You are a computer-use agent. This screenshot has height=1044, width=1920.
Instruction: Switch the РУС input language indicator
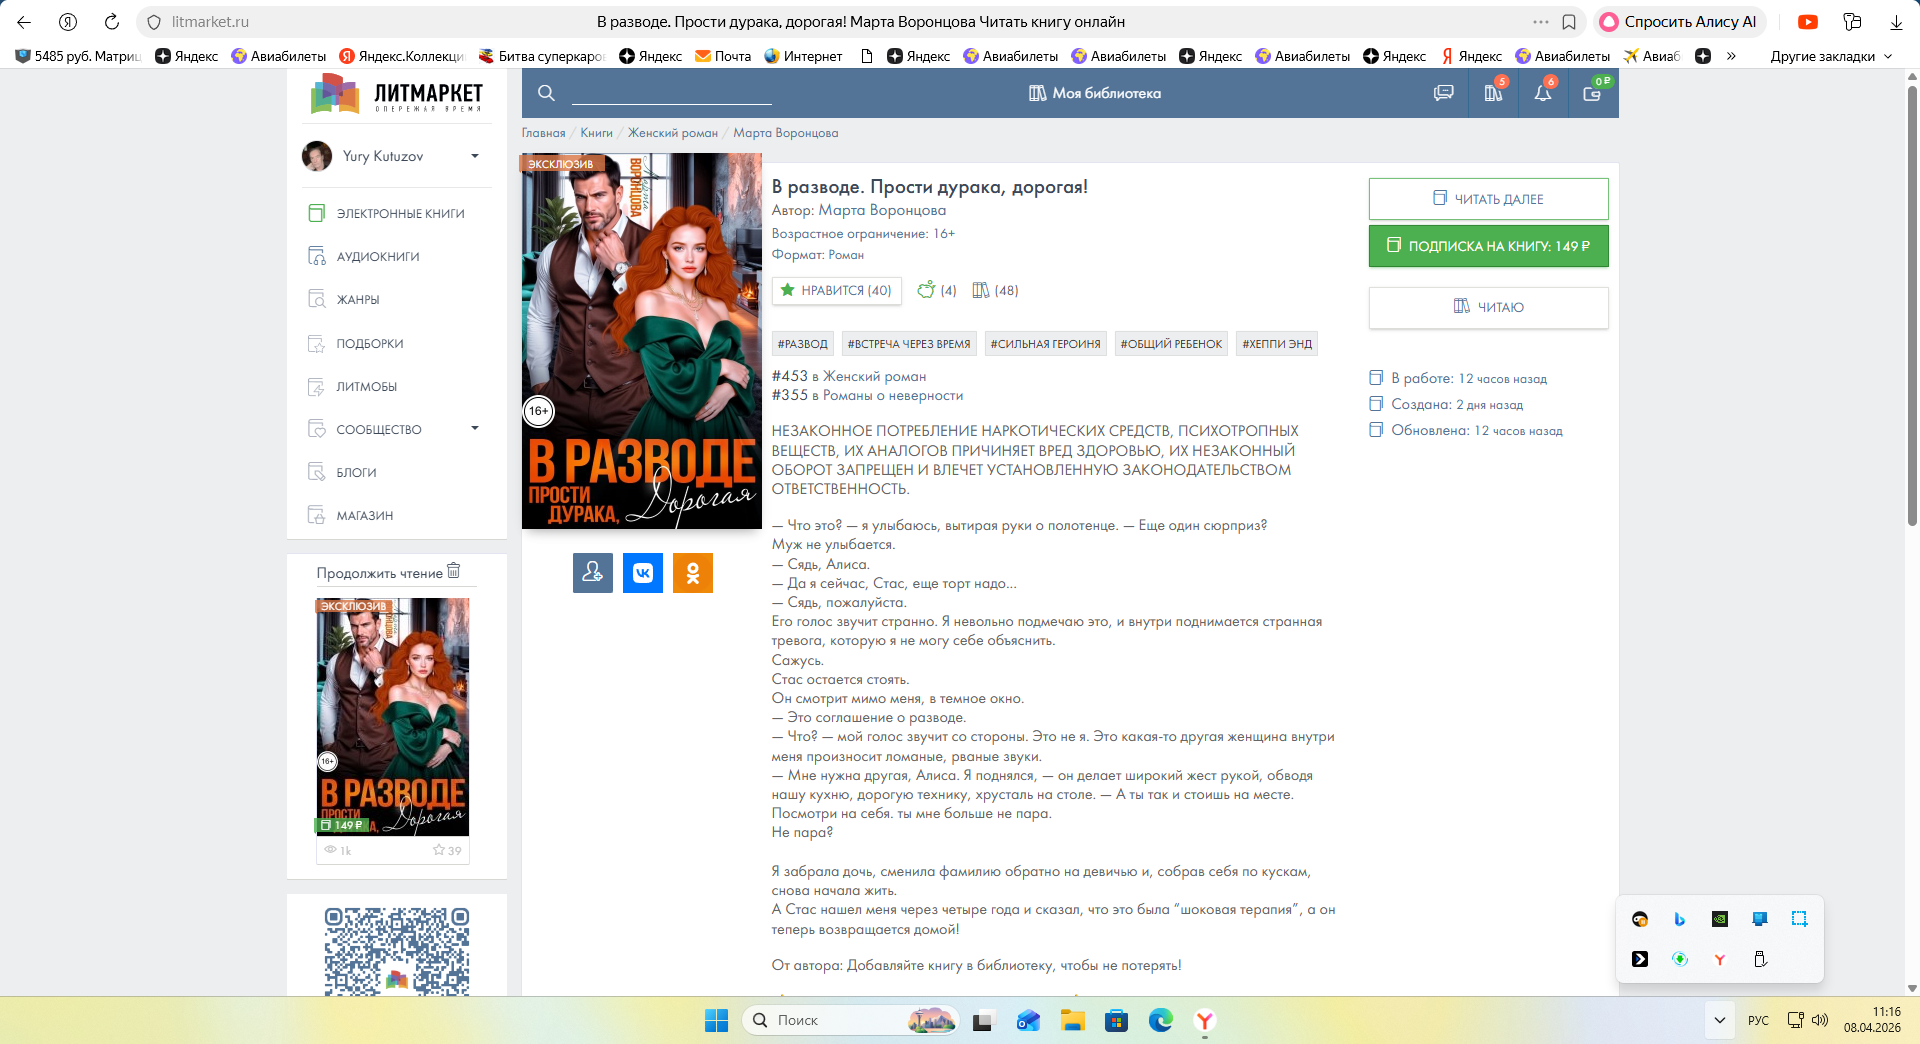[x=1758, y=1020]
